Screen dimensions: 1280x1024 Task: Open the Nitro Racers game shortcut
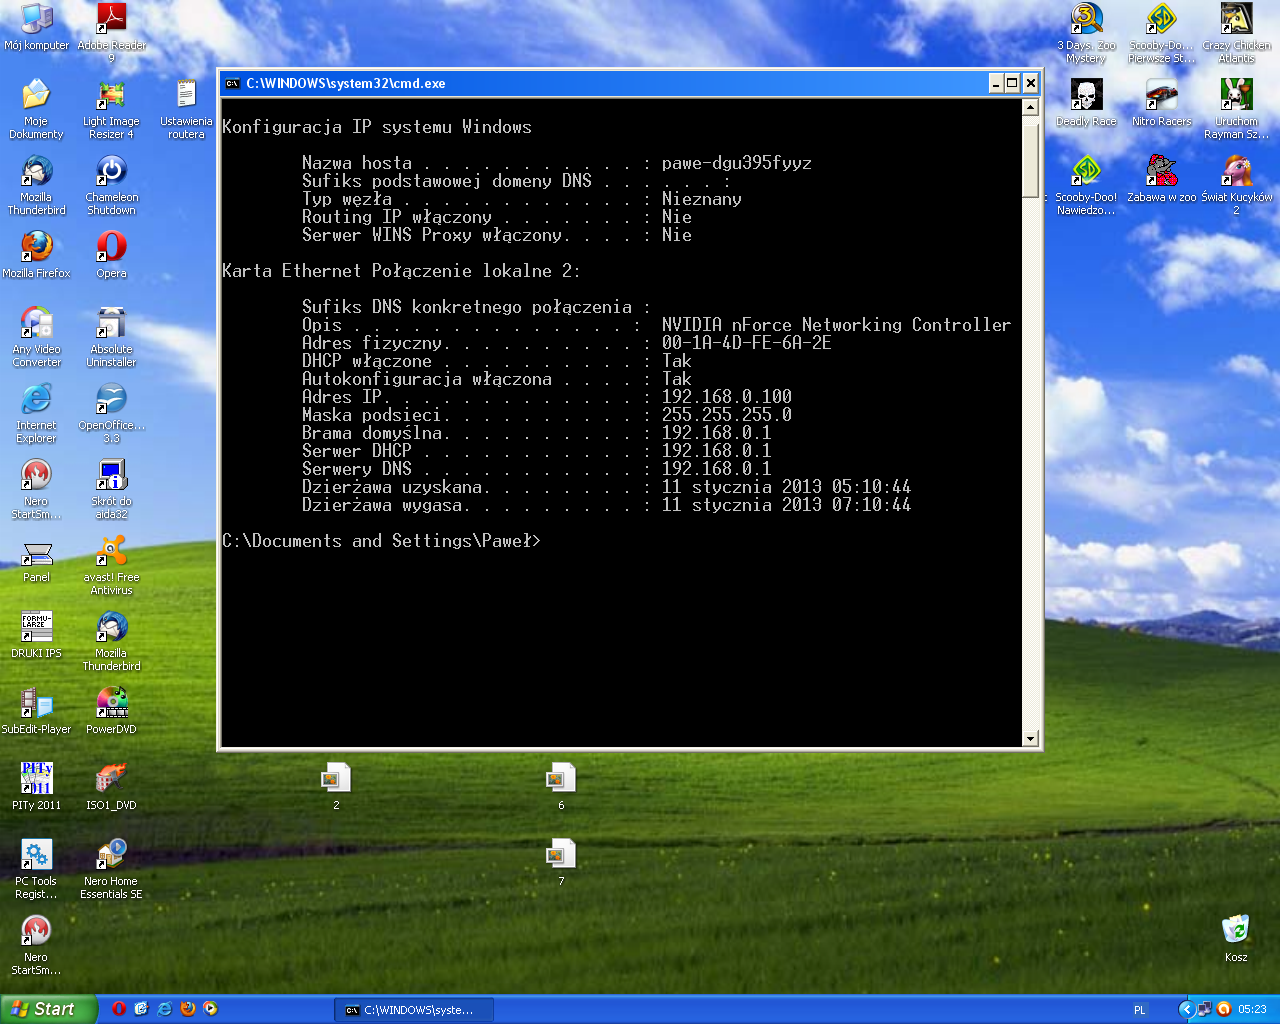tap(1161, 95)
